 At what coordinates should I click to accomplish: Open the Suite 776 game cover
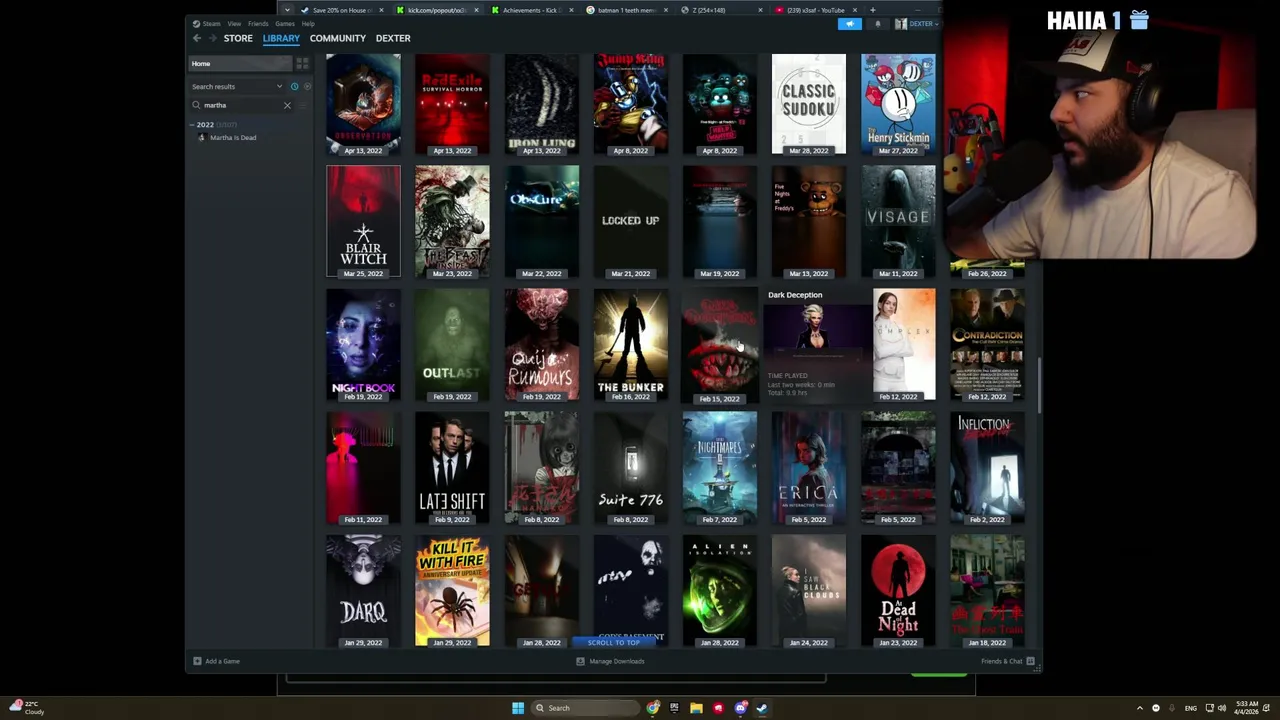pyautogui.click(x=630, y=467)
